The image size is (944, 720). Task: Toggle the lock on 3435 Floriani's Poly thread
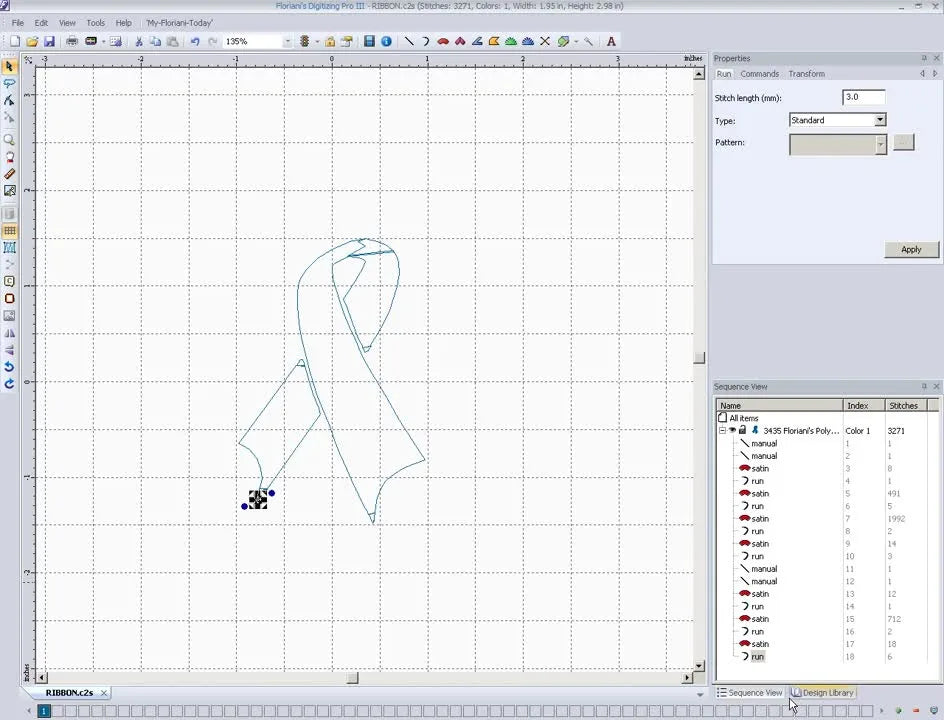(743, 430)
